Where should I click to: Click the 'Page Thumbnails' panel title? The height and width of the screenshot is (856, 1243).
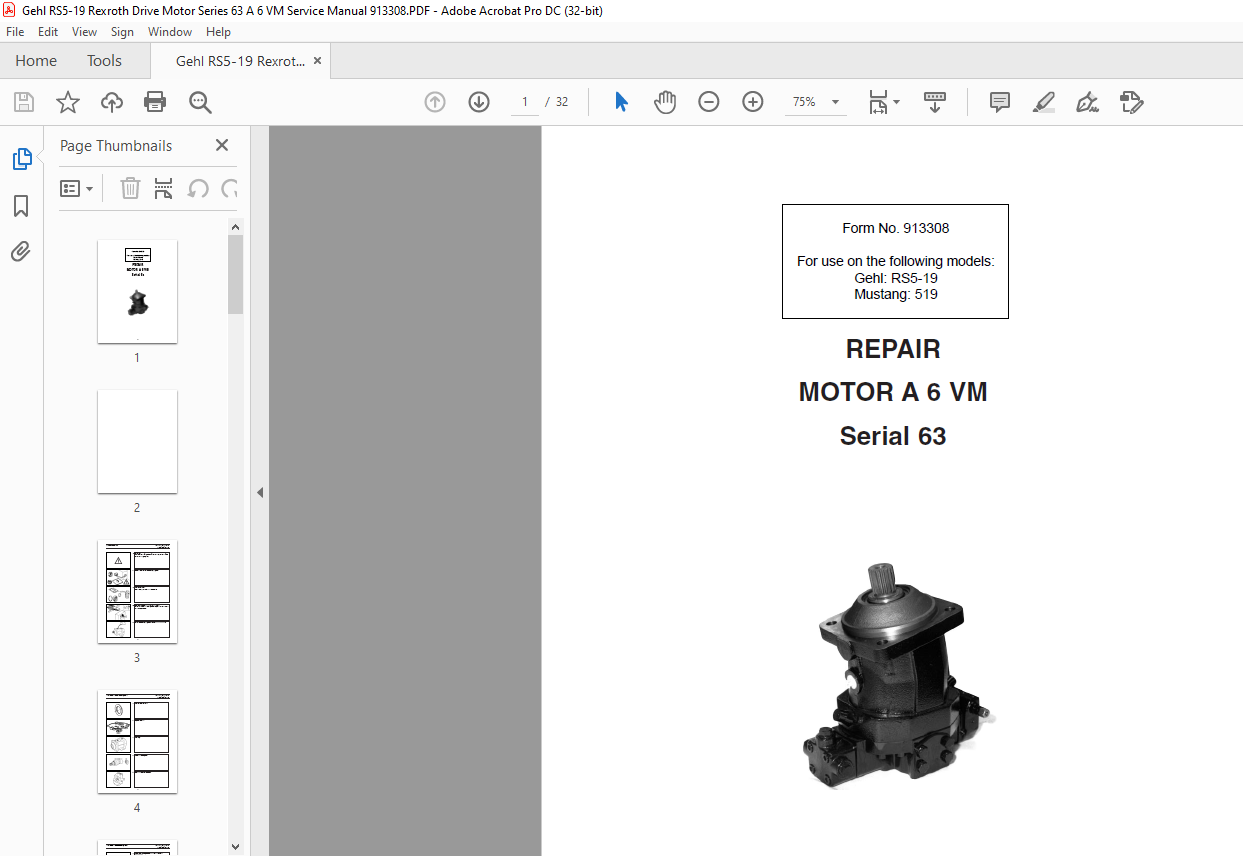tap(116, 145)
